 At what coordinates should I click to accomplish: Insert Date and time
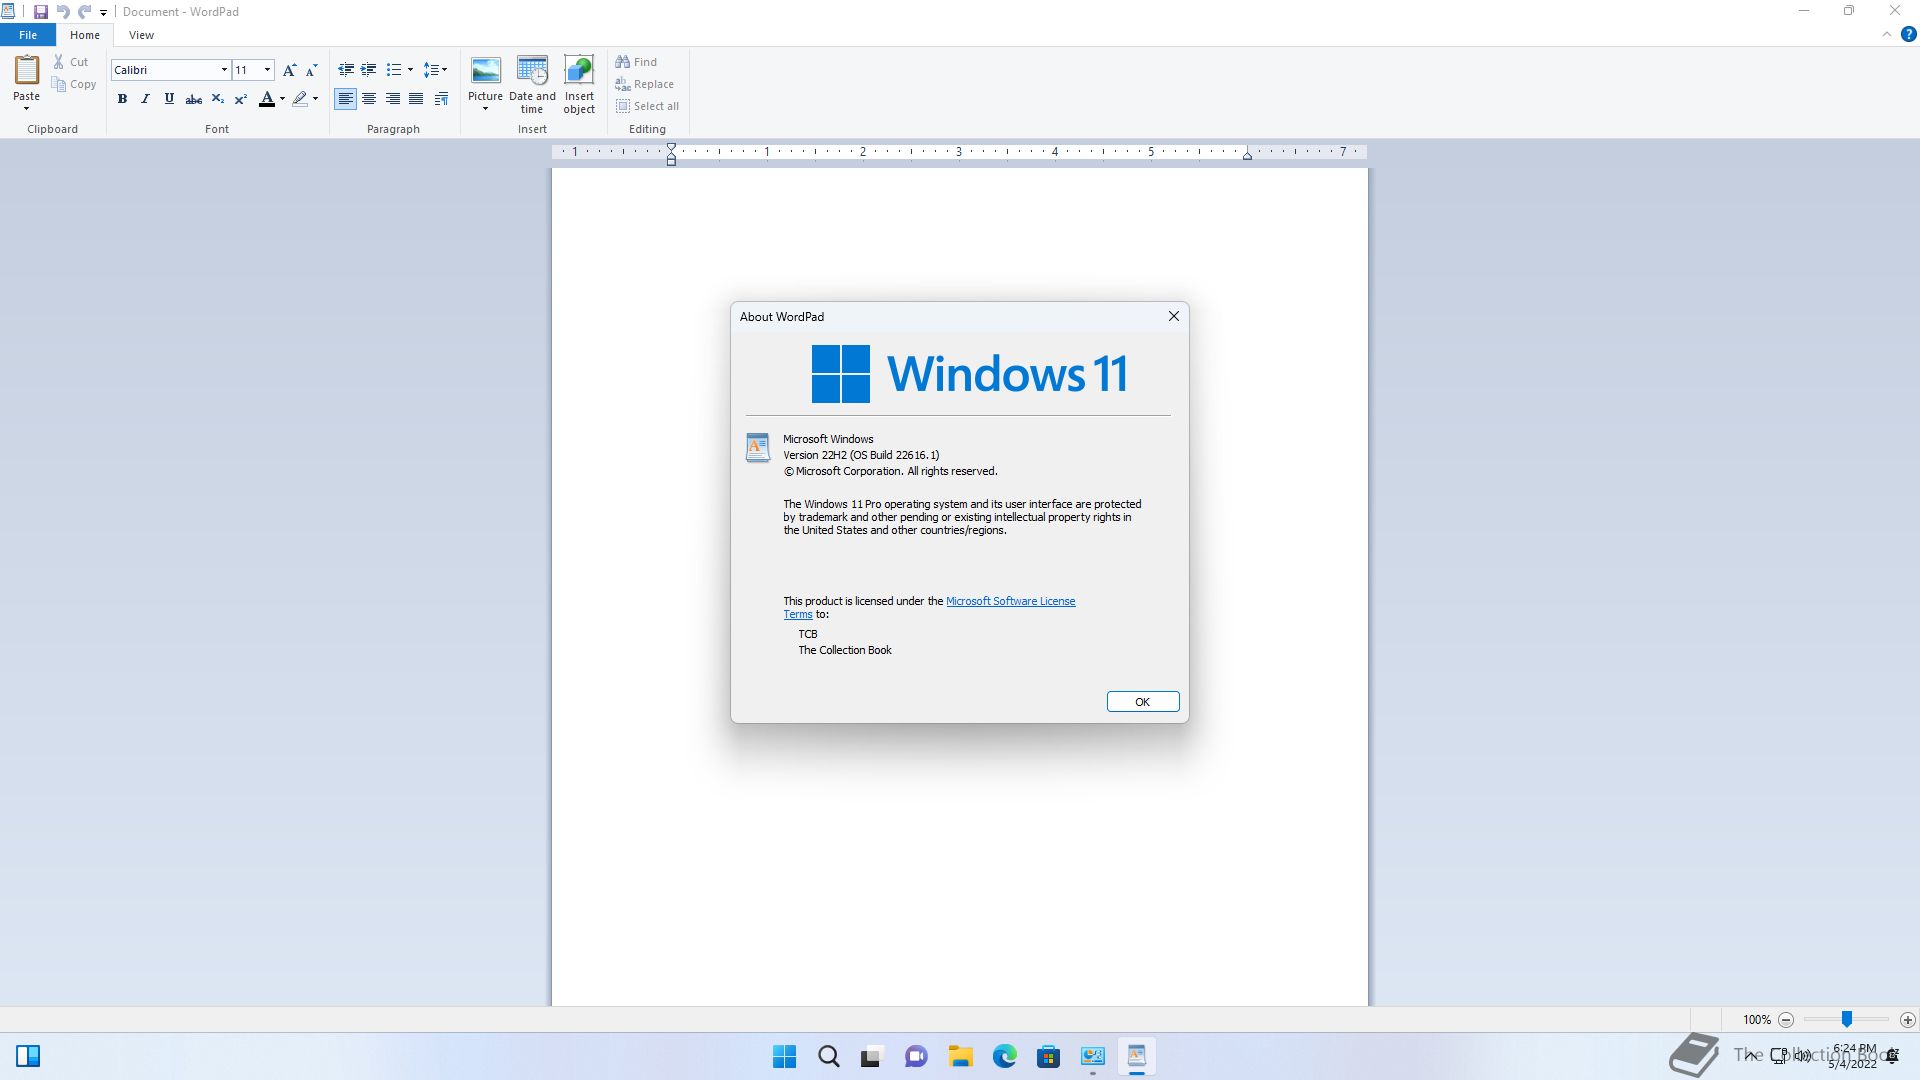[x=532, y=84]
